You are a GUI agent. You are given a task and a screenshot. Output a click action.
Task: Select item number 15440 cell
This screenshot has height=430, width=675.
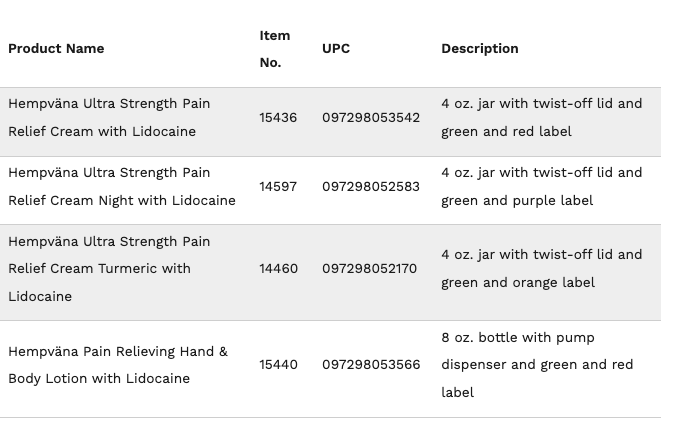click(279, 365)
